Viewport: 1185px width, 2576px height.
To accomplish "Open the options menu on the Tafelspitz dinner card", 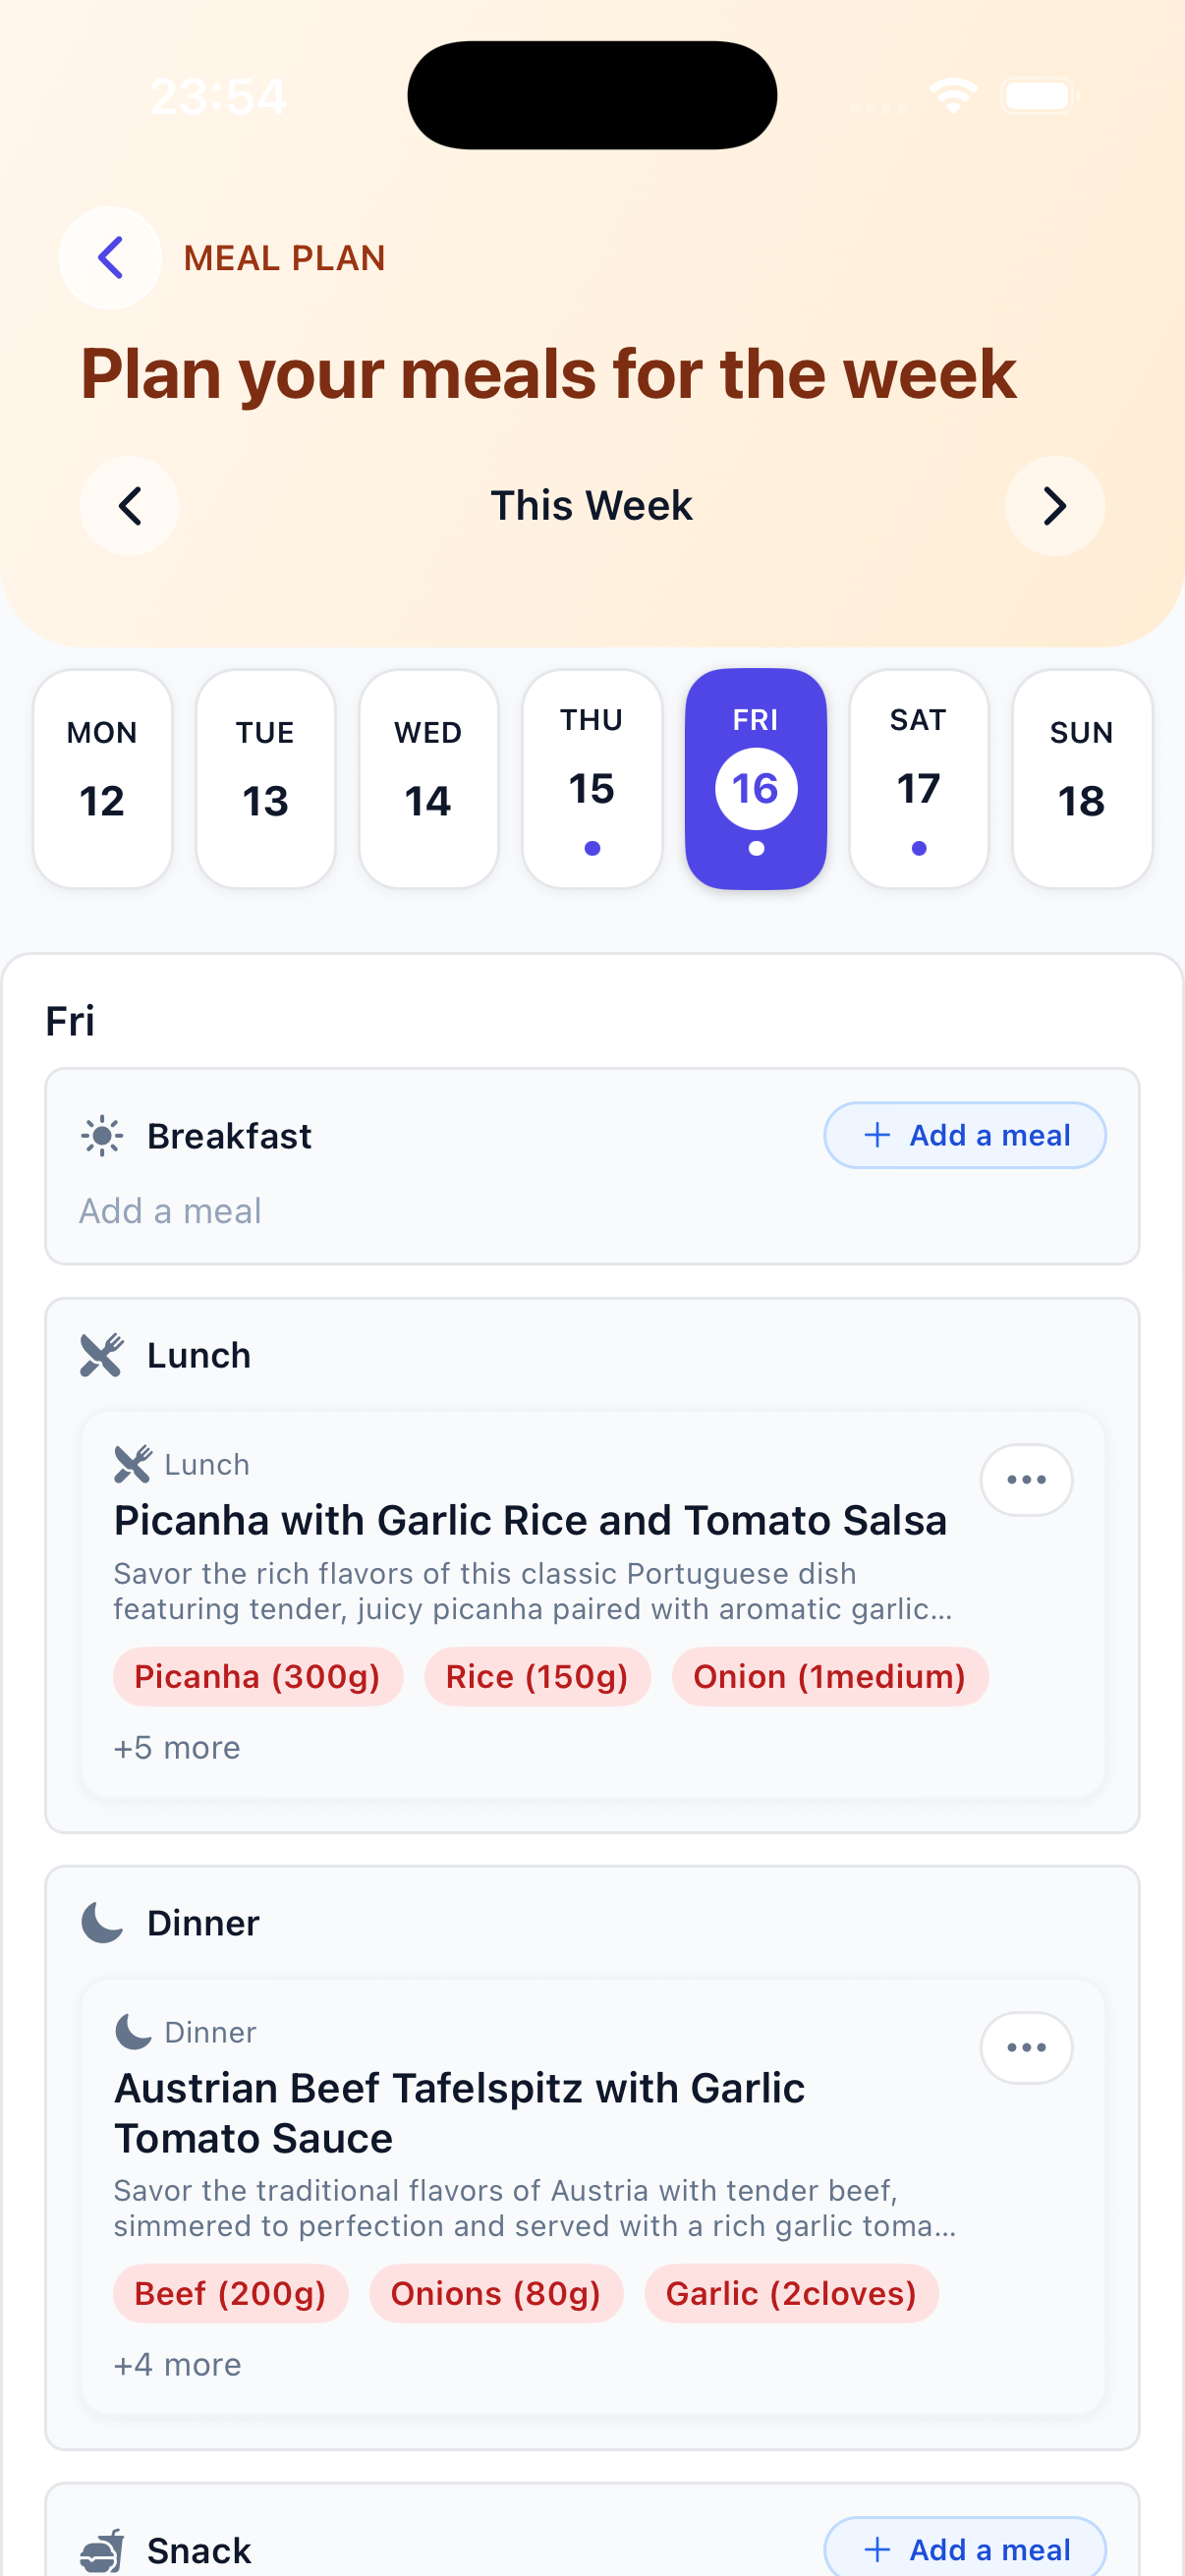I will [1026, 2047].
